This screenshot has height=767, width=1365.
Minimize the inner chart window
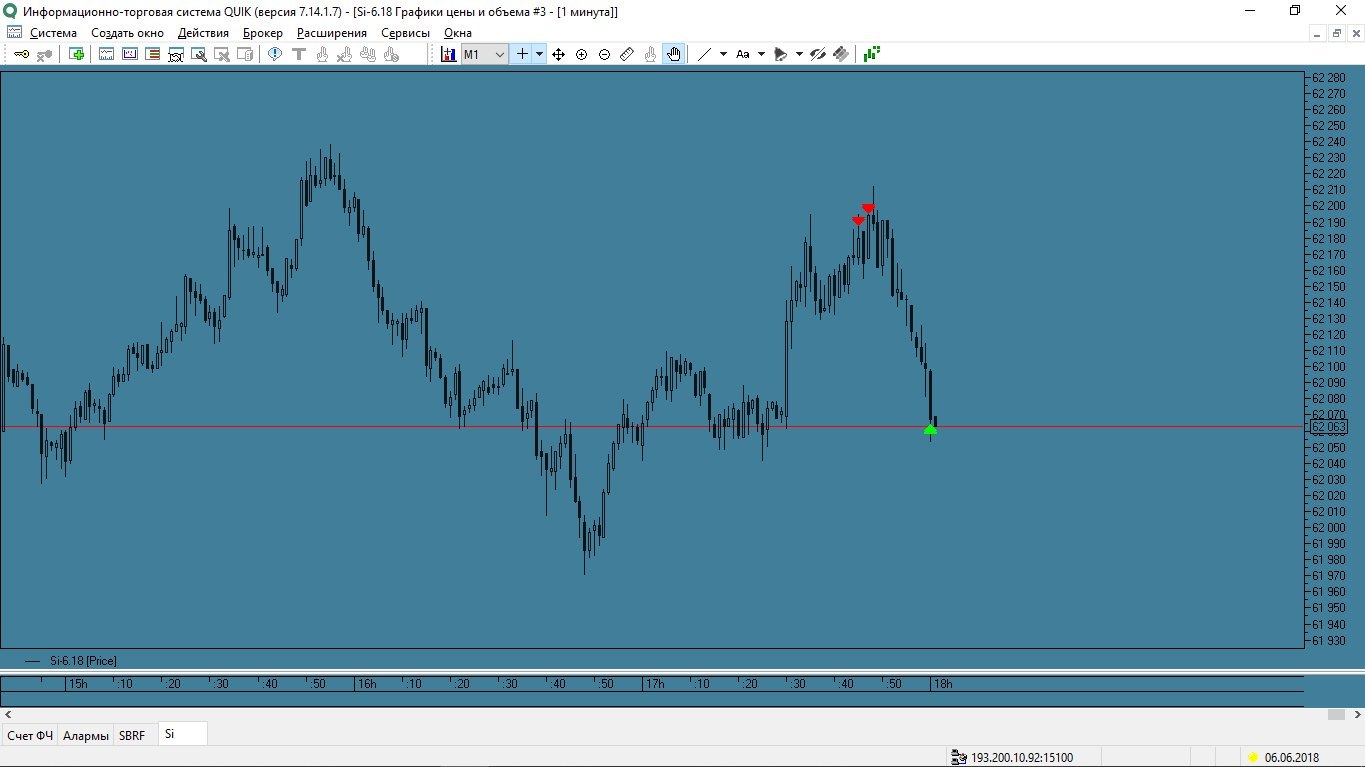click(x=1316, y=33)
